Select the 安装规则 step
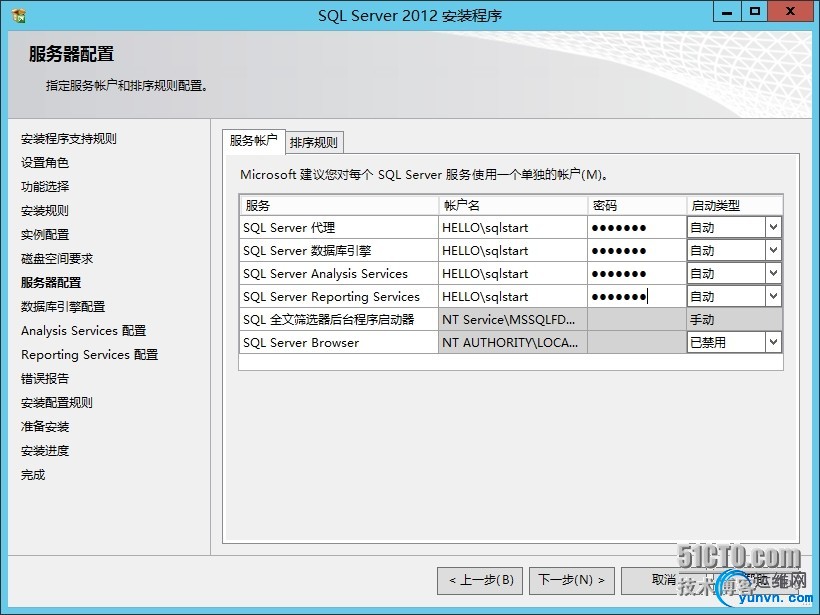820x615 pixels. click(x=45, y=211)
